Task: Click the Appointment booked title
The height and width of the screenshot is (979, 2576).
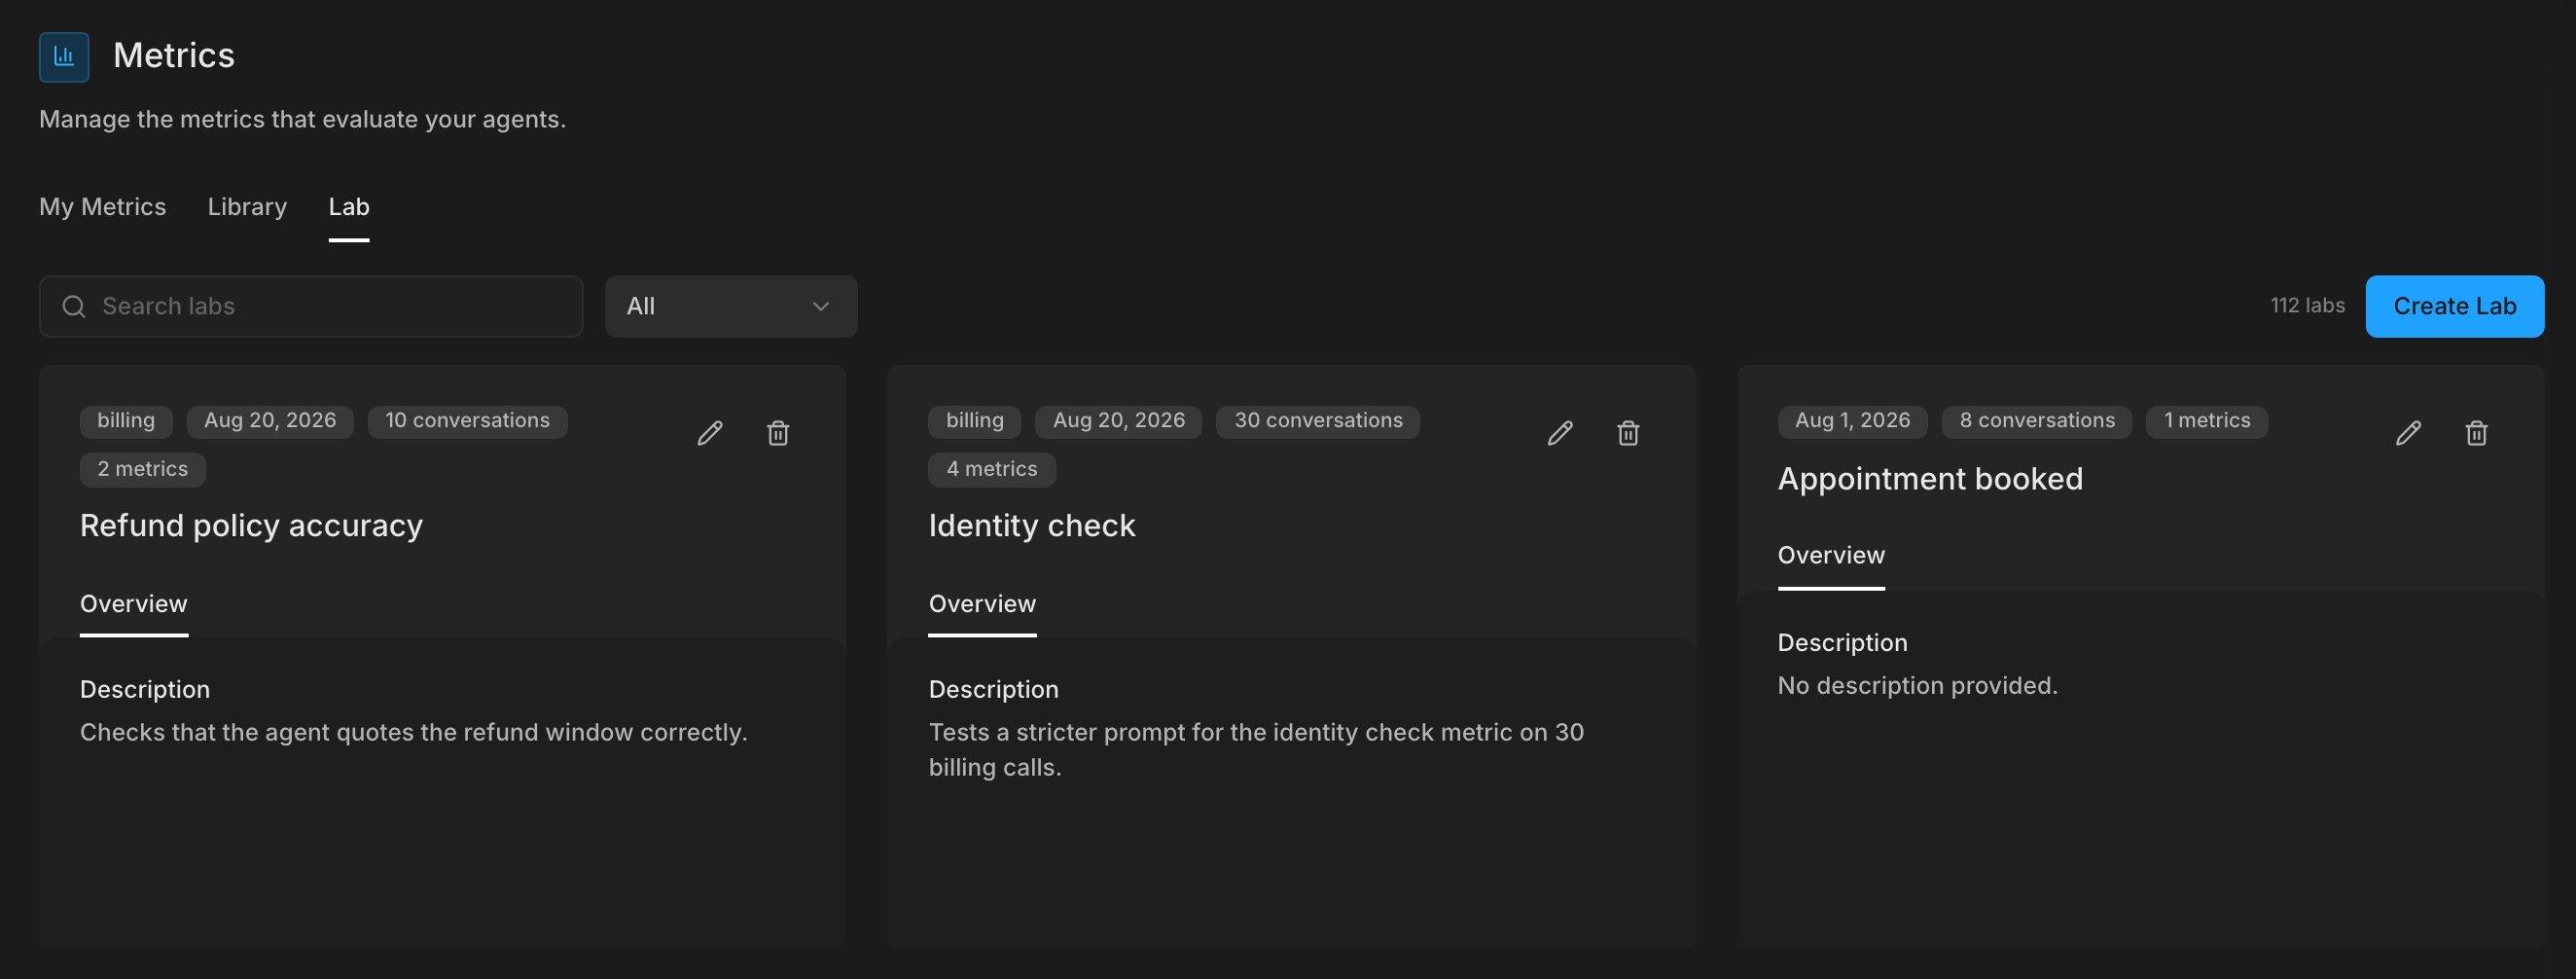Action: point(1930,479)
